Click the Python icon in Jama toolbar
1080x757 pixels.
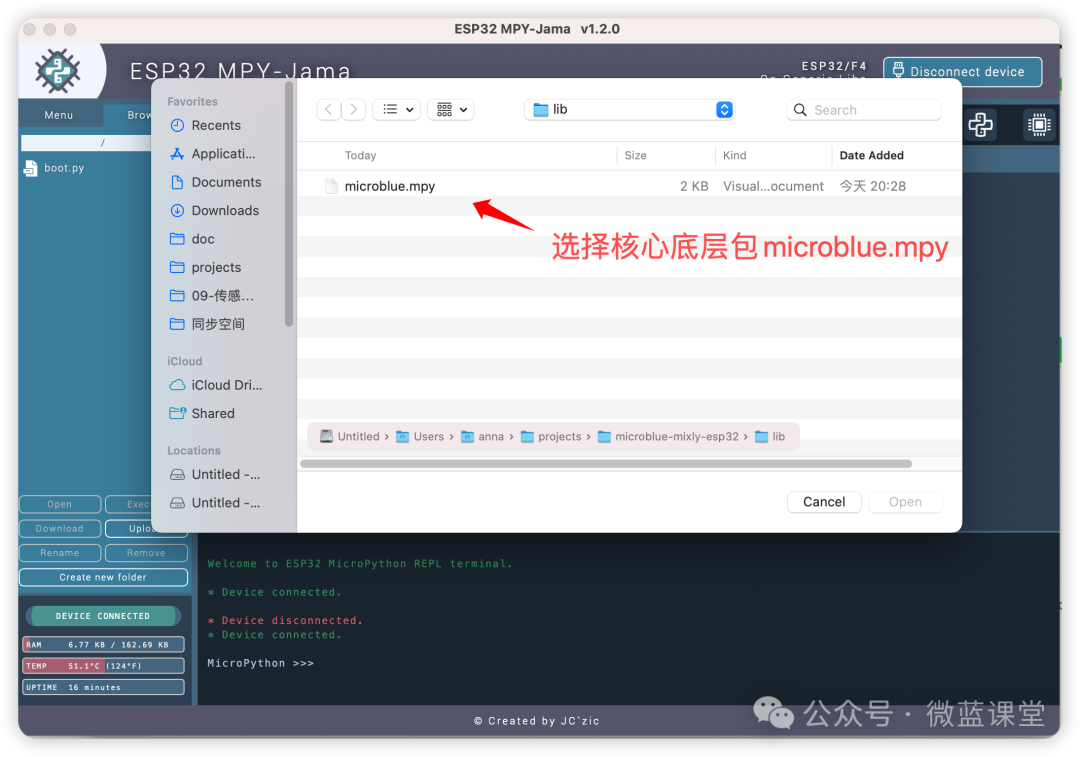(980, 125)
